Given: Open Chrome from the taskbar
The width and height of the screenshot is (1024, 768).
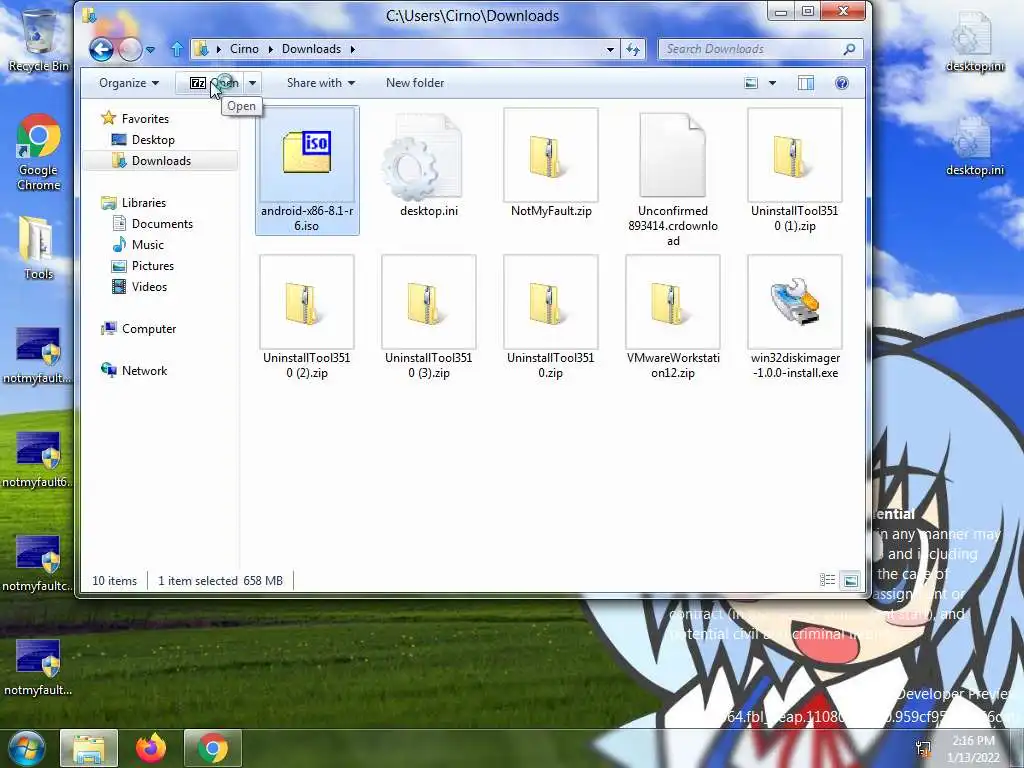Looking at the screenshot, I should click(213, 748).
